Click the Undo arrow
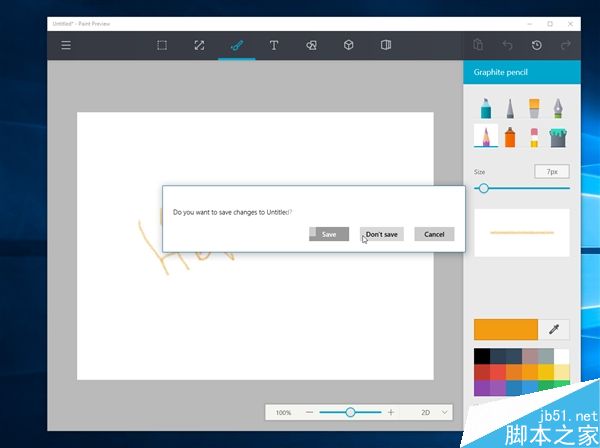The width and height of the screenshot is (600, 448). click(507, 46)
